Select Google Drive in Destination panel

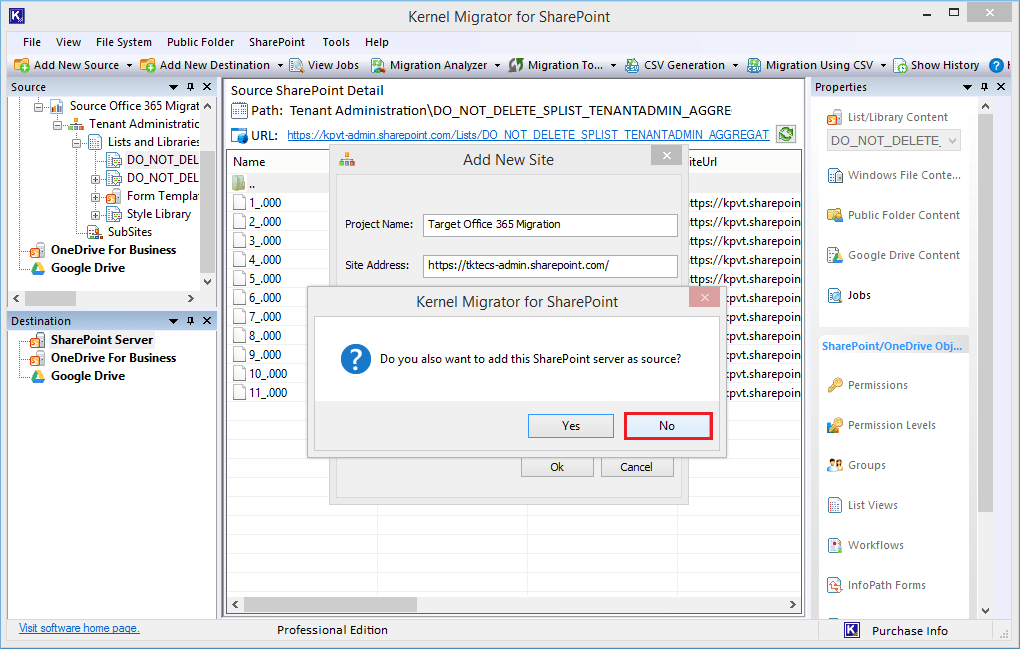tap(88, 376)
